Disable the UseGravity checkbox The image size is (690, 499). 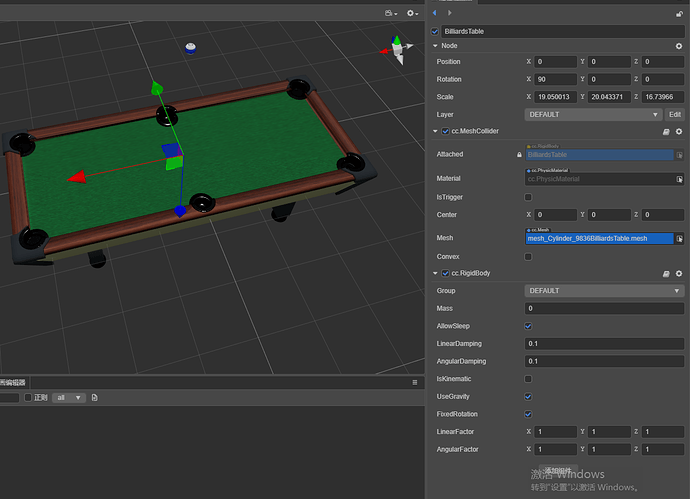pyautogui.click(x=529, y=396)
